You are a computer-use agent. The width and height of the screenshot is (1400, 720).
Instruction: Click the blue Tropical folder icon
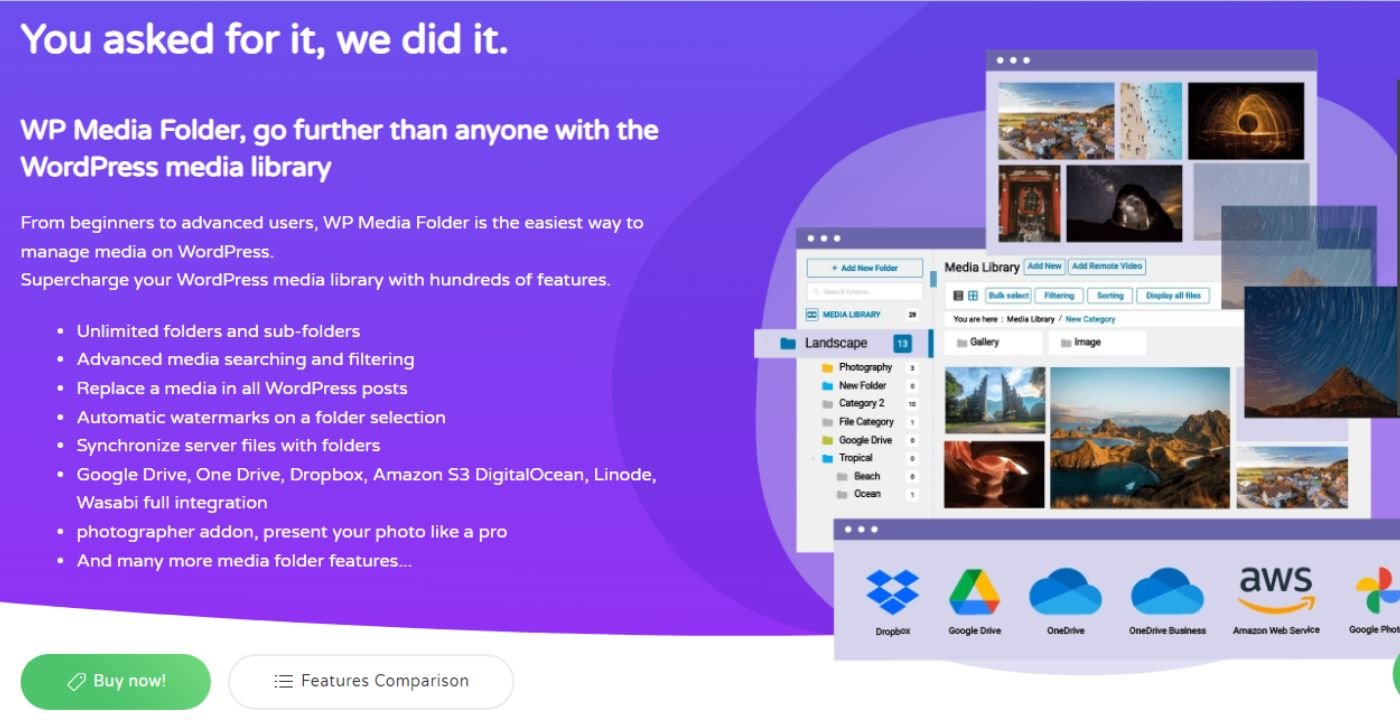[827, 458]
